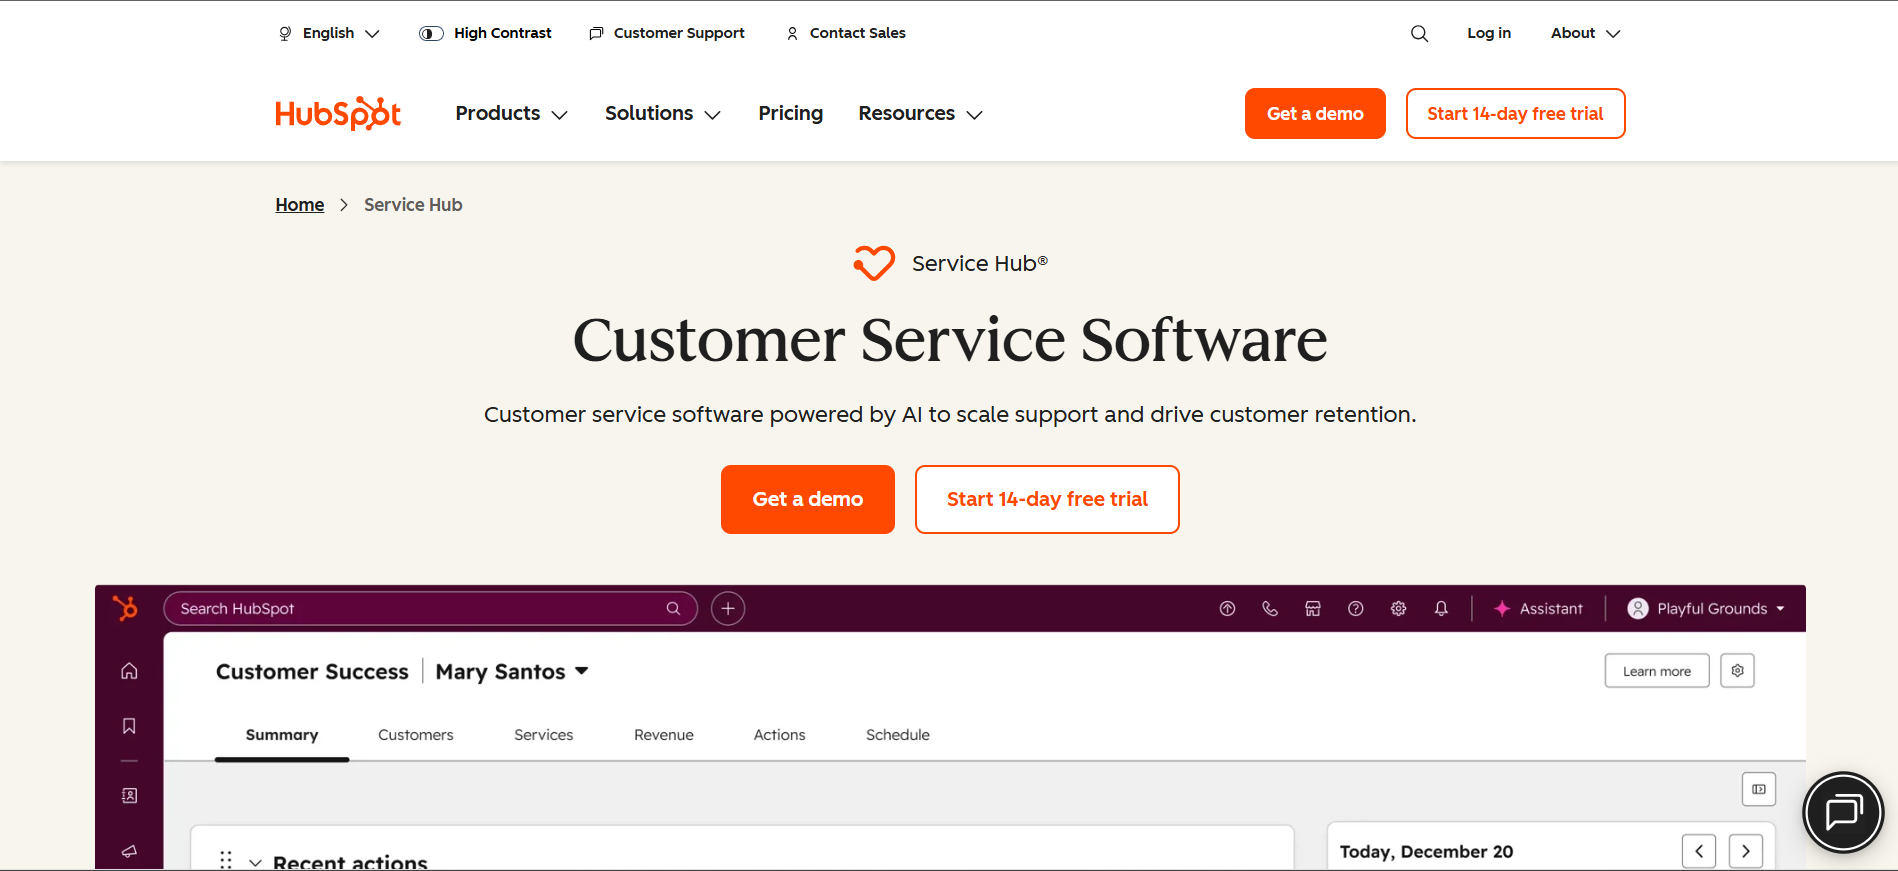Go to previous day arrow
Viewport: 1898px width, 871px height.
[1699, 852]
